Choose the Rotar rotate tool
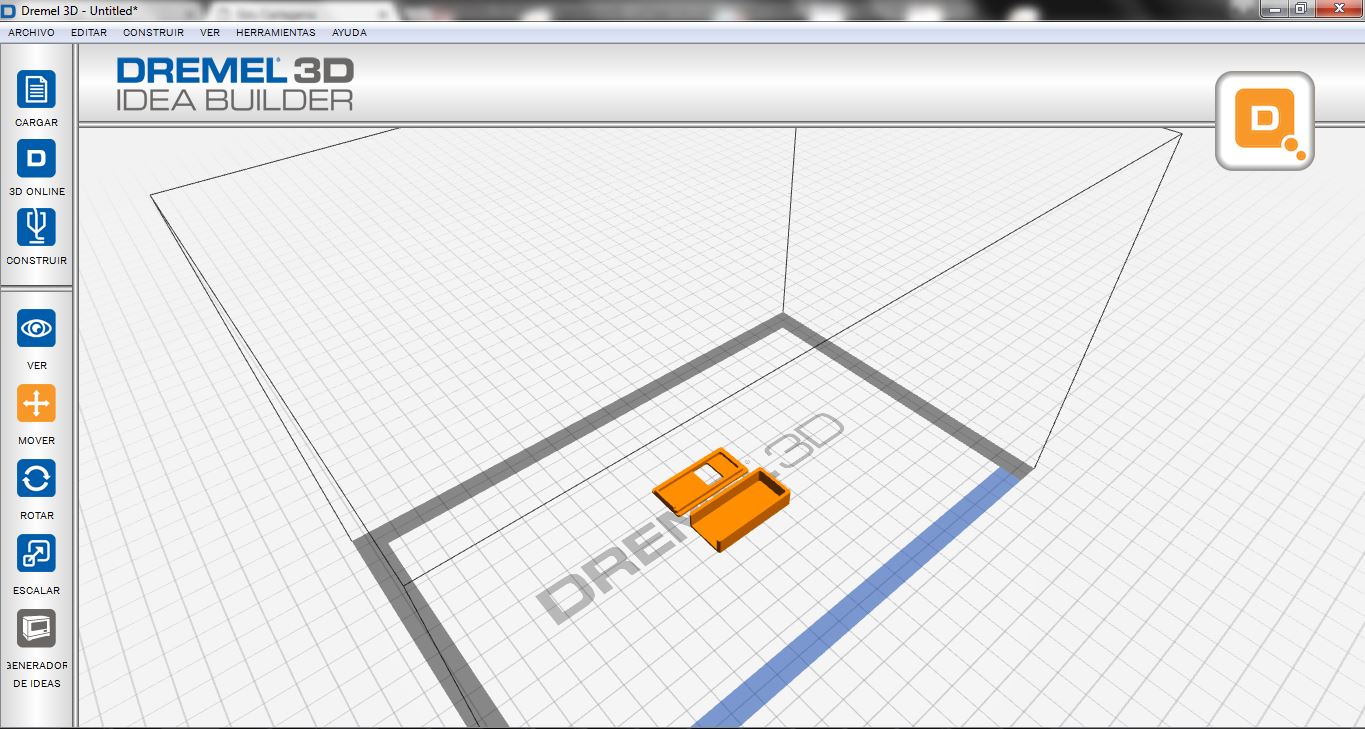The height and width of the screenshot is (729, 1365). [x=36, y=478]
